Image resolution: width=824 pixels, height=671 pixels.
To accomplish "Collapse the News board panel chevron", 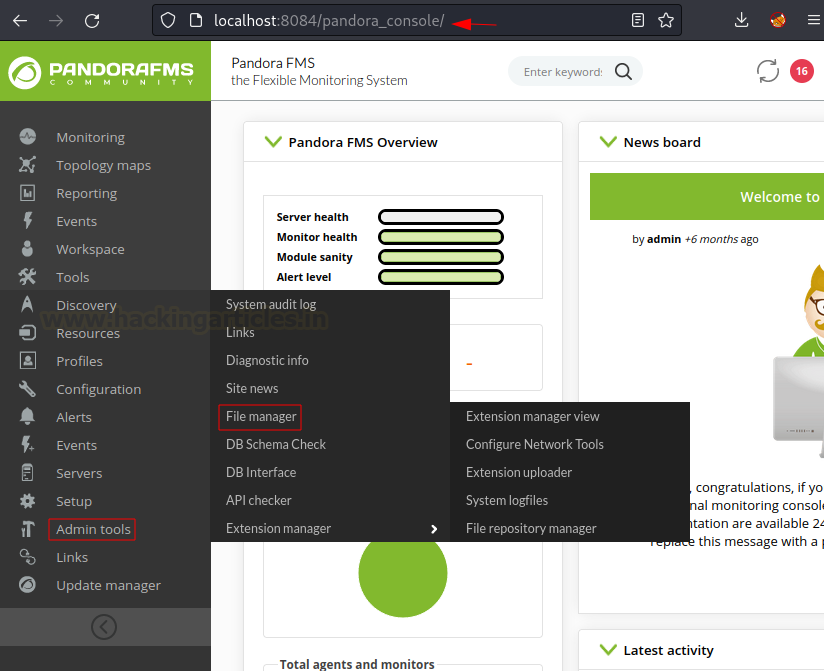I will (x=608, y=142).
